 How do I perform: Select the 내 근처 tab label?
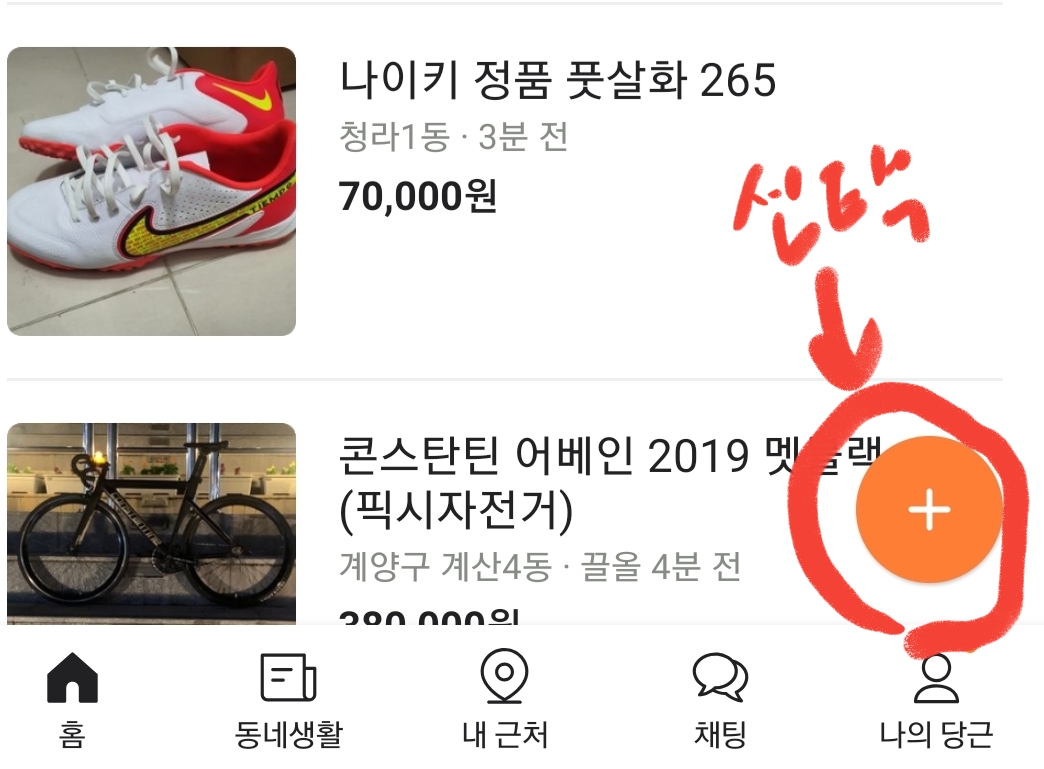[505, 734]
